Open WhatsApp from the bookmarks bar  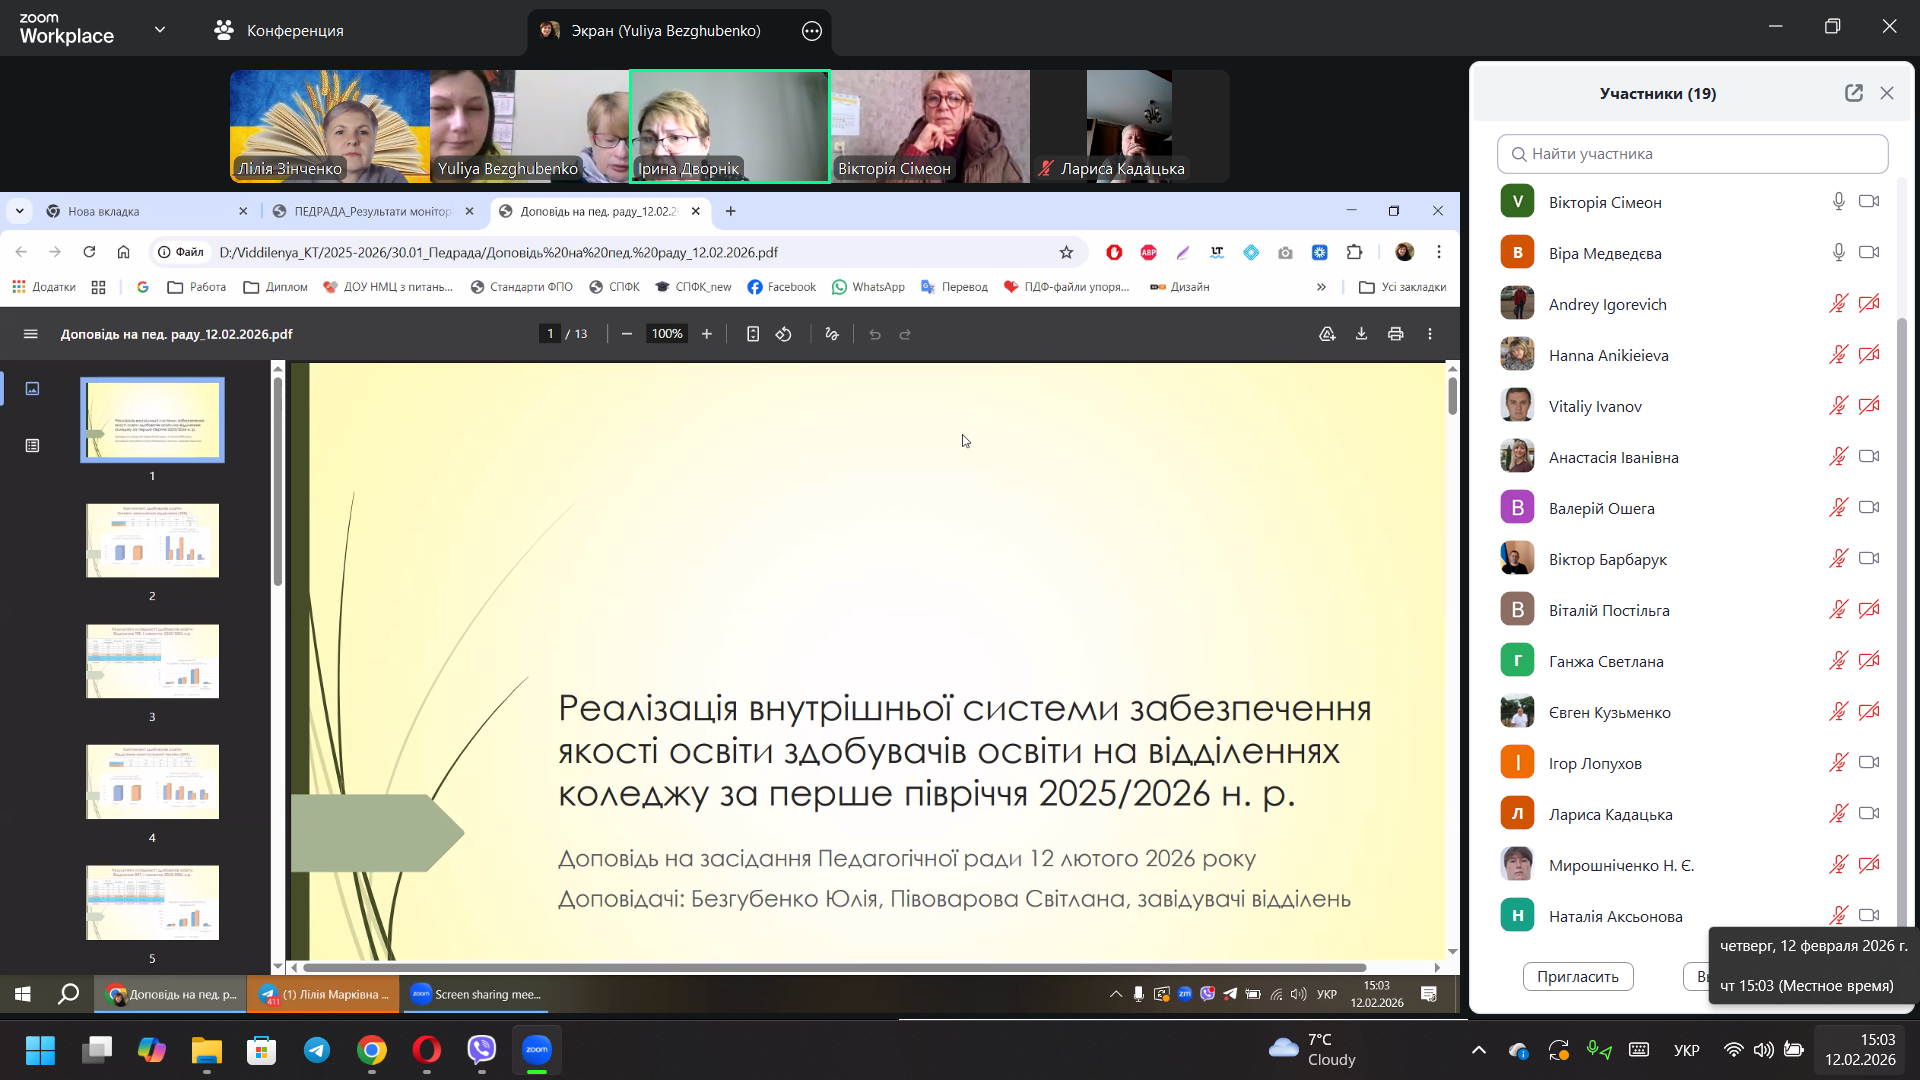(x=867, y=287)
